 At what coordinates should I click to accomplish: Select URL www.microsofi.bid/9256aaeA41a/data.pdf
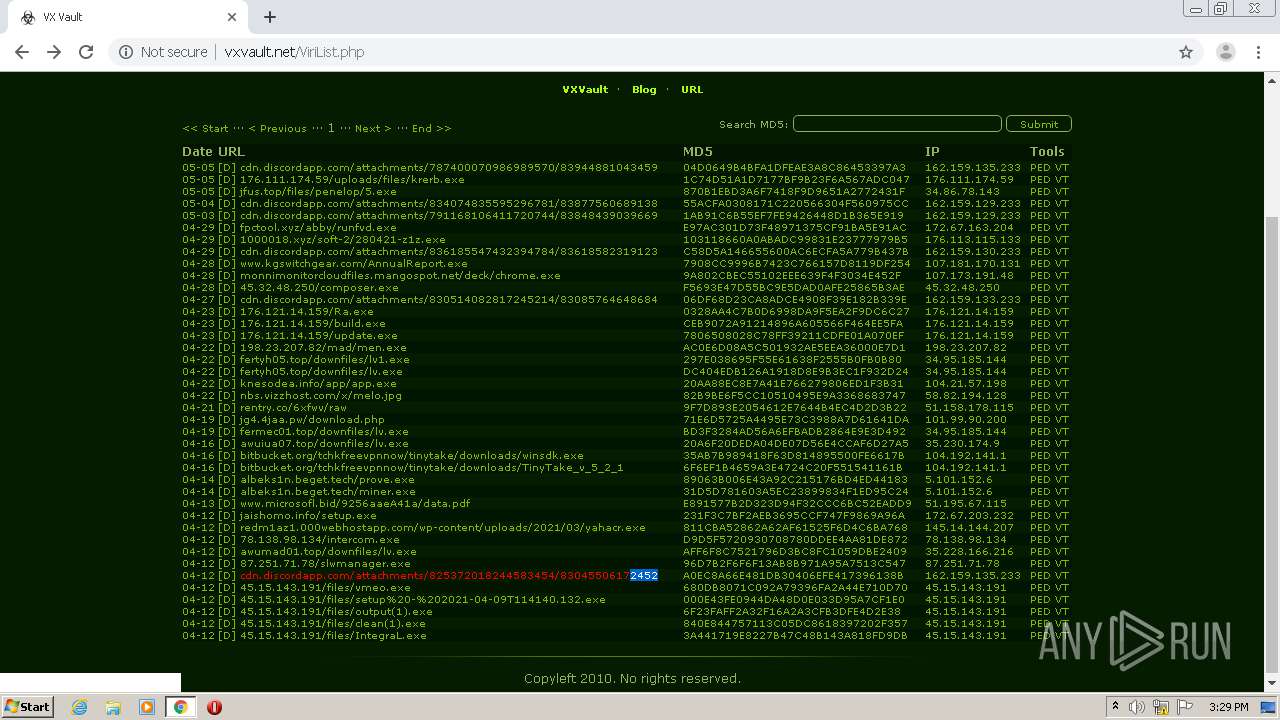pos(355,503)
